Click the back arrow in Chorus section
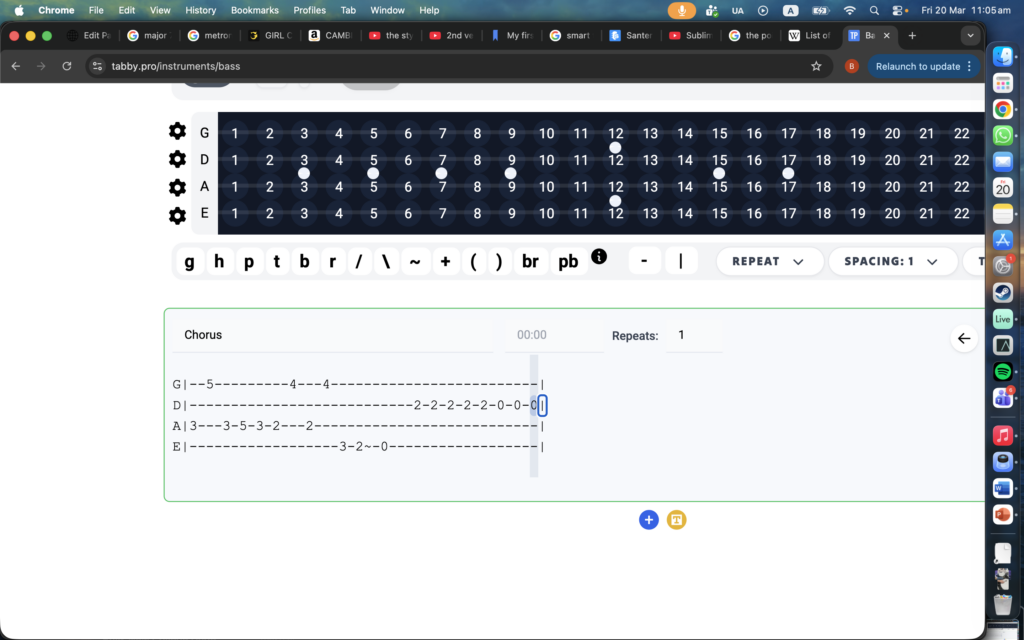Screen dimensions: 1024x640 [964, 338]
